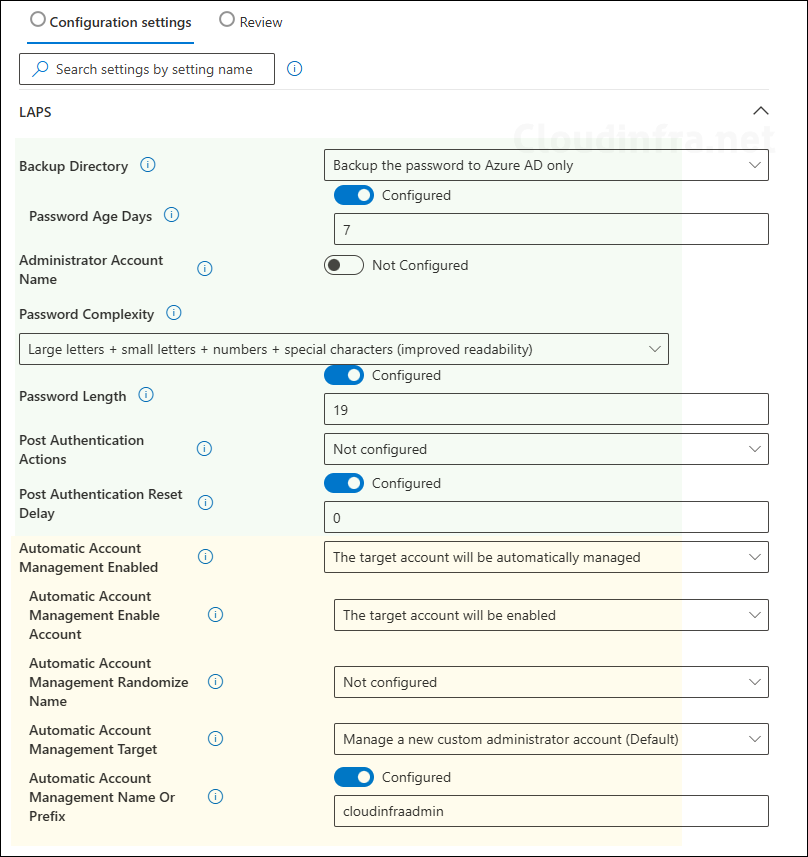This screenshot has height=857, width=808.
Task: Click the LAPS section heading
Action: click(x=35, y=112)
